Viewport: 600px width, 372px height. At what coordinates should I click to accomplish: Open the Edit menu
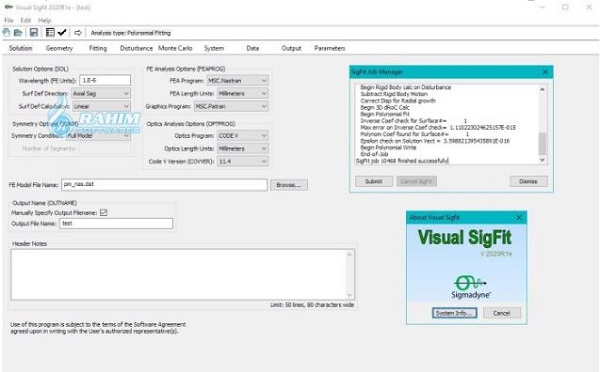26,20
